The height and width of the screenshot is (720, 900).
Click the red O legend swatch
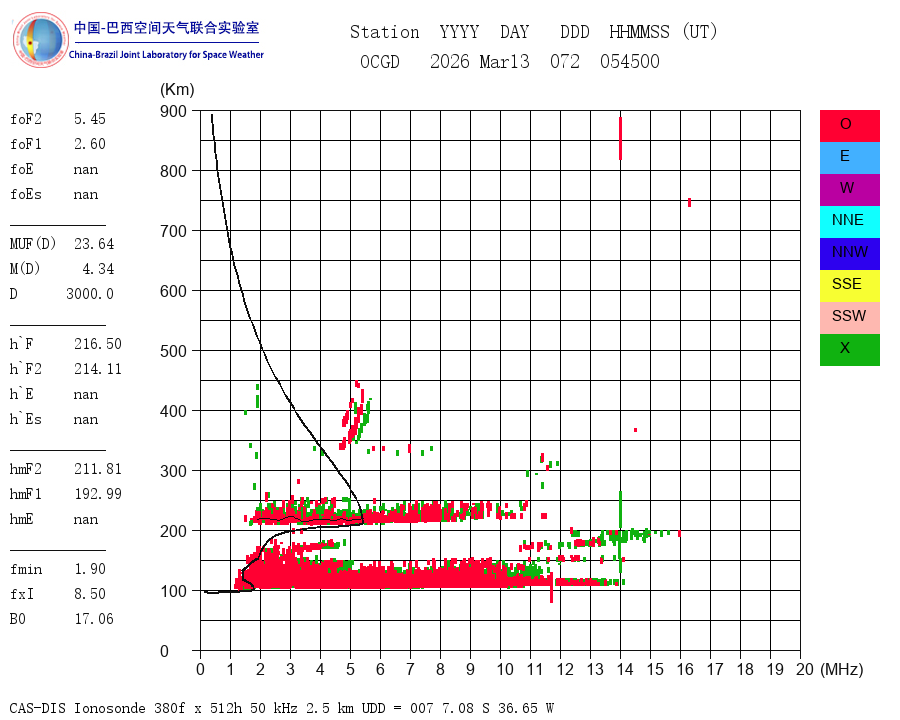[849, 126]
